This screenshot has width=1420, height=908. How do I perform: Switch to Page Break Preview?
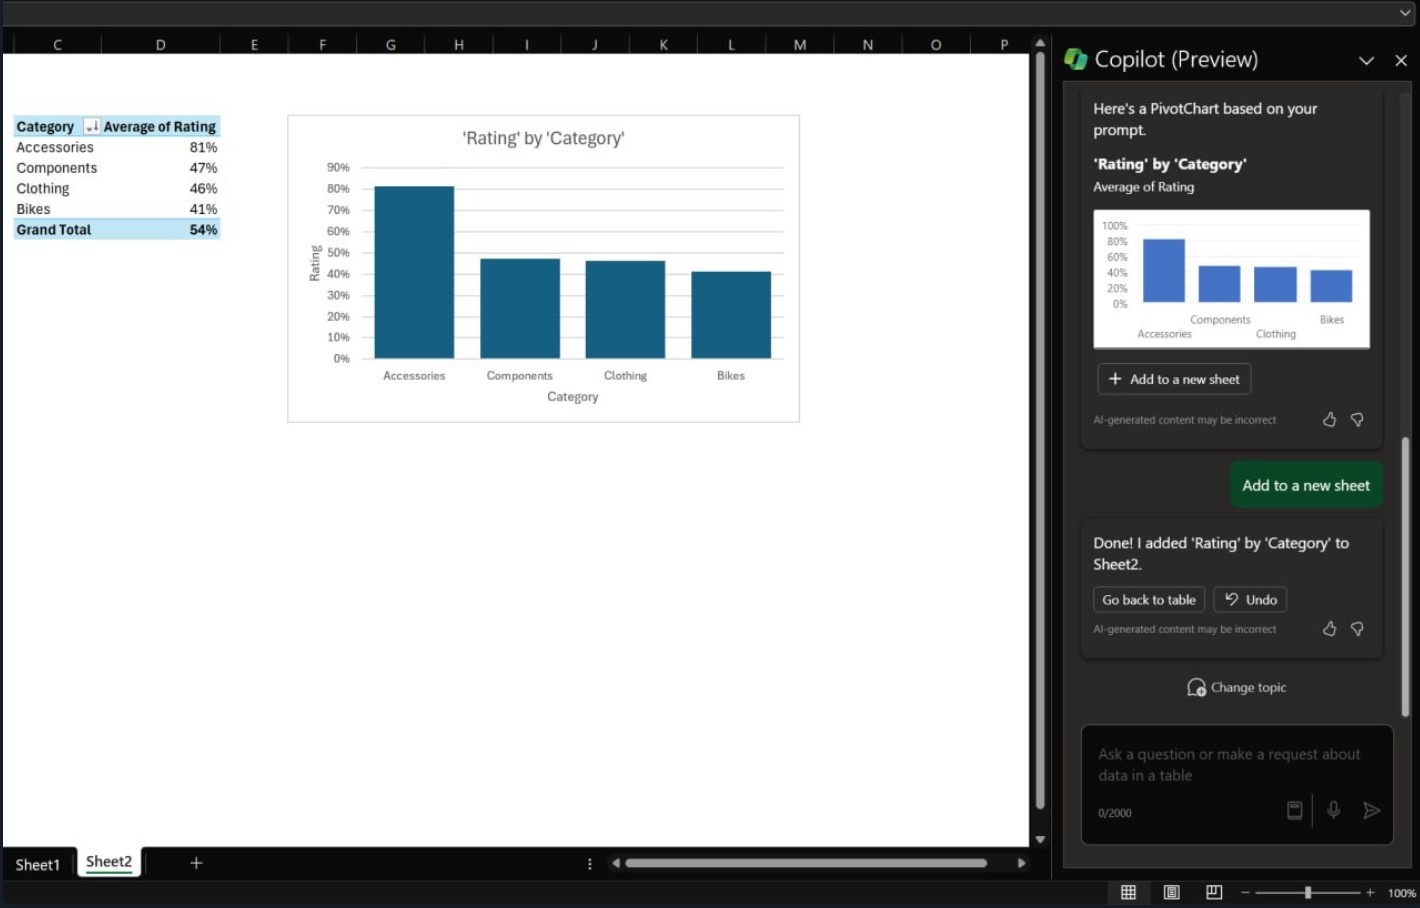(1214, 892)
